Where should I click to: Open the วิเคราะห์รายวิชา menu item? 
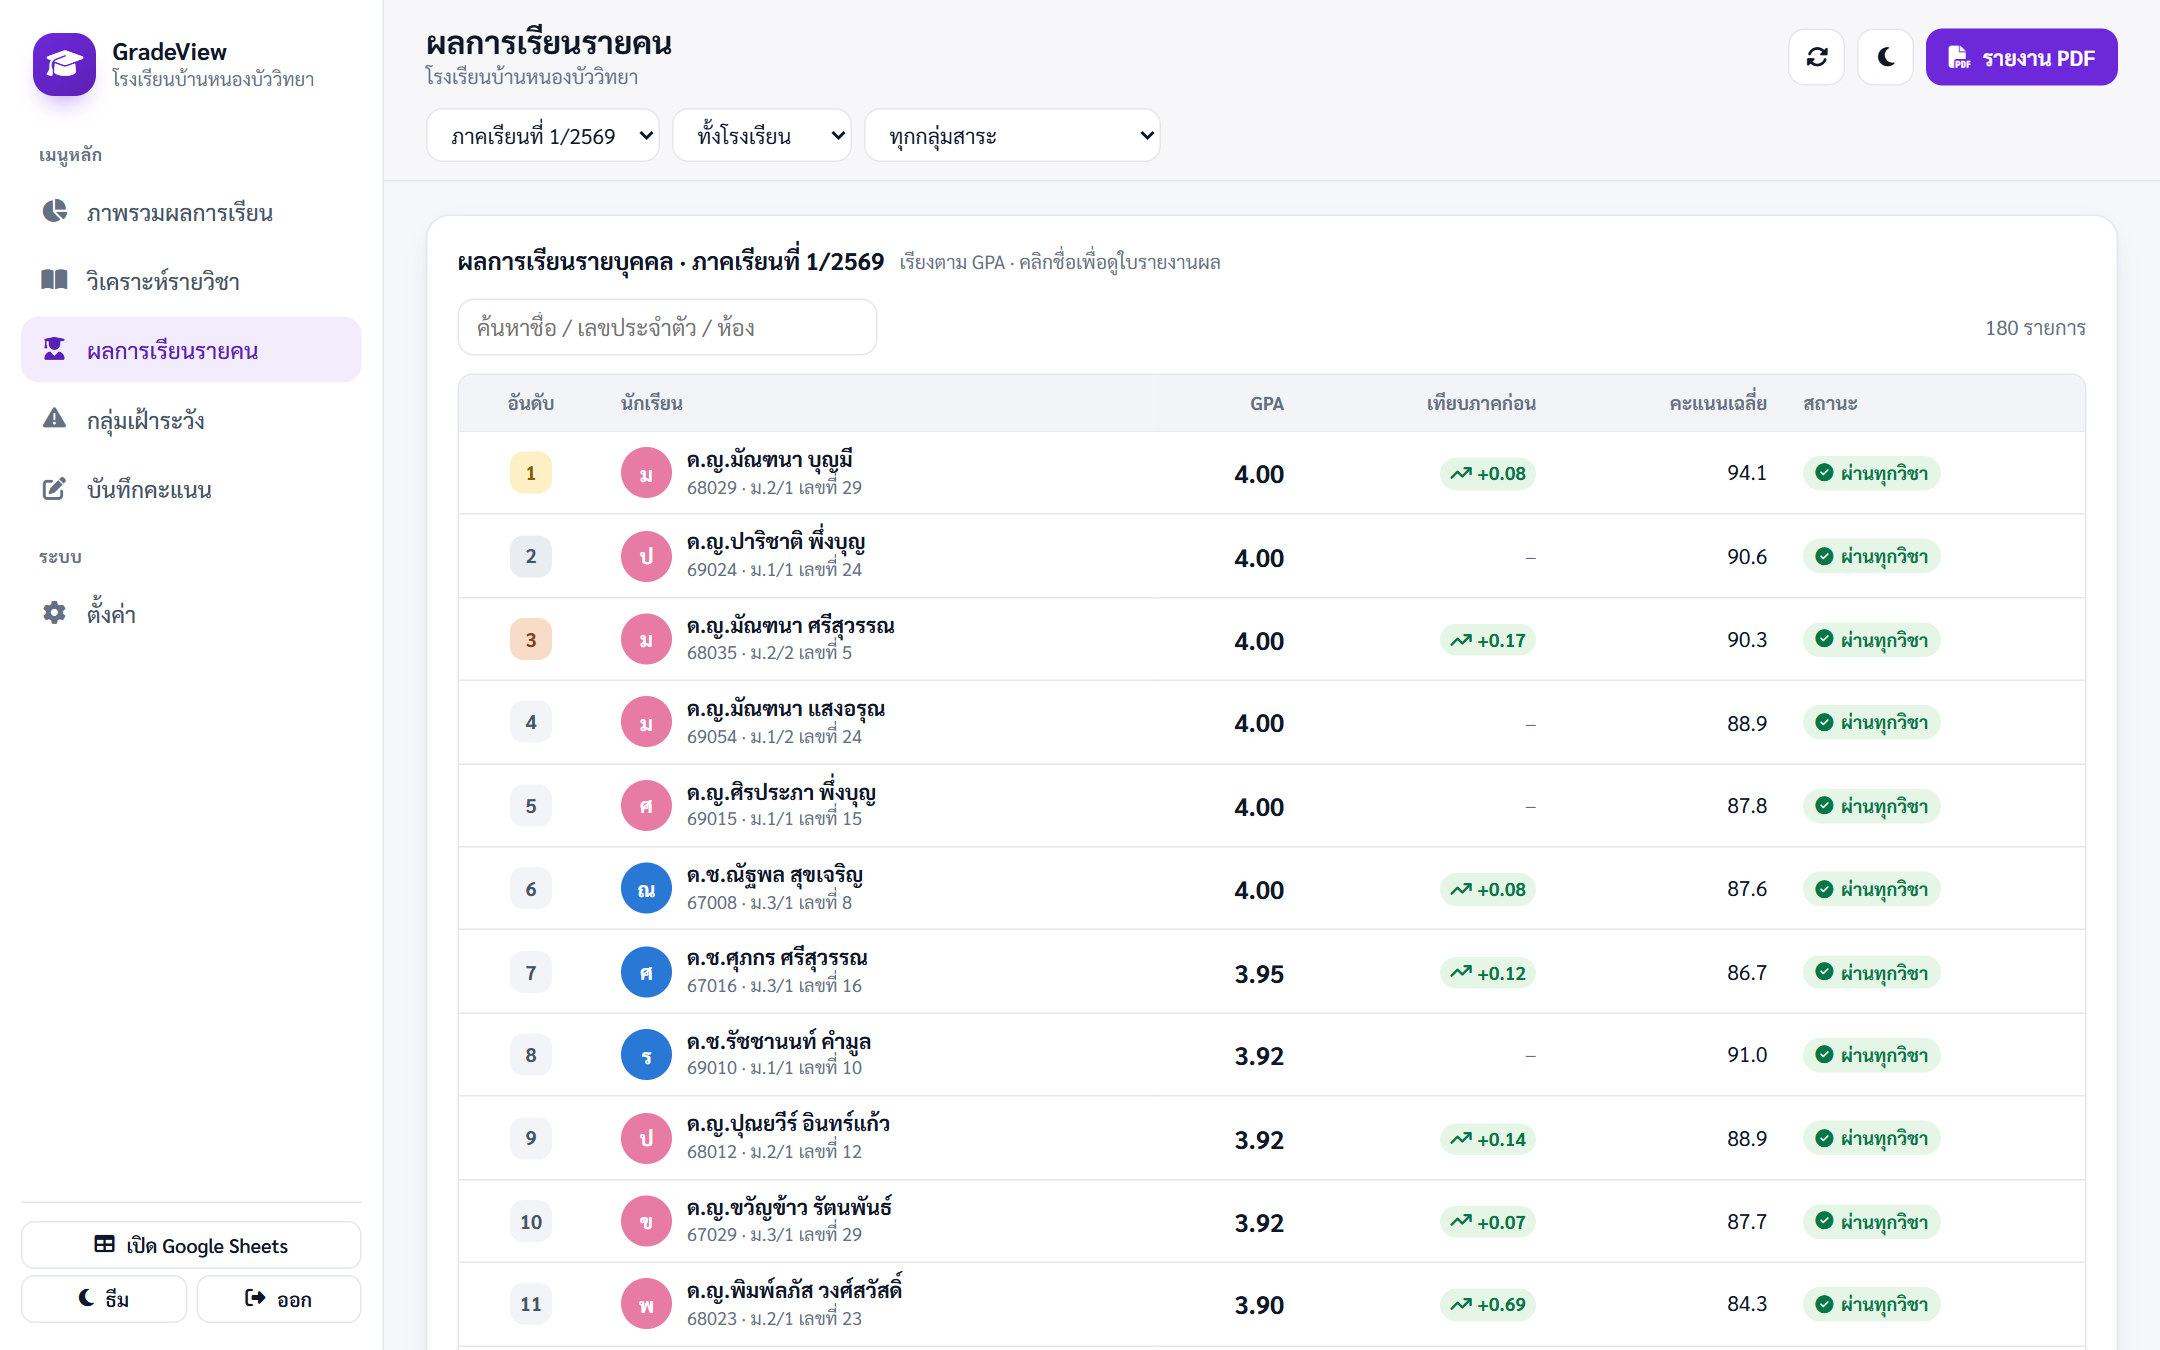(191, 281)
